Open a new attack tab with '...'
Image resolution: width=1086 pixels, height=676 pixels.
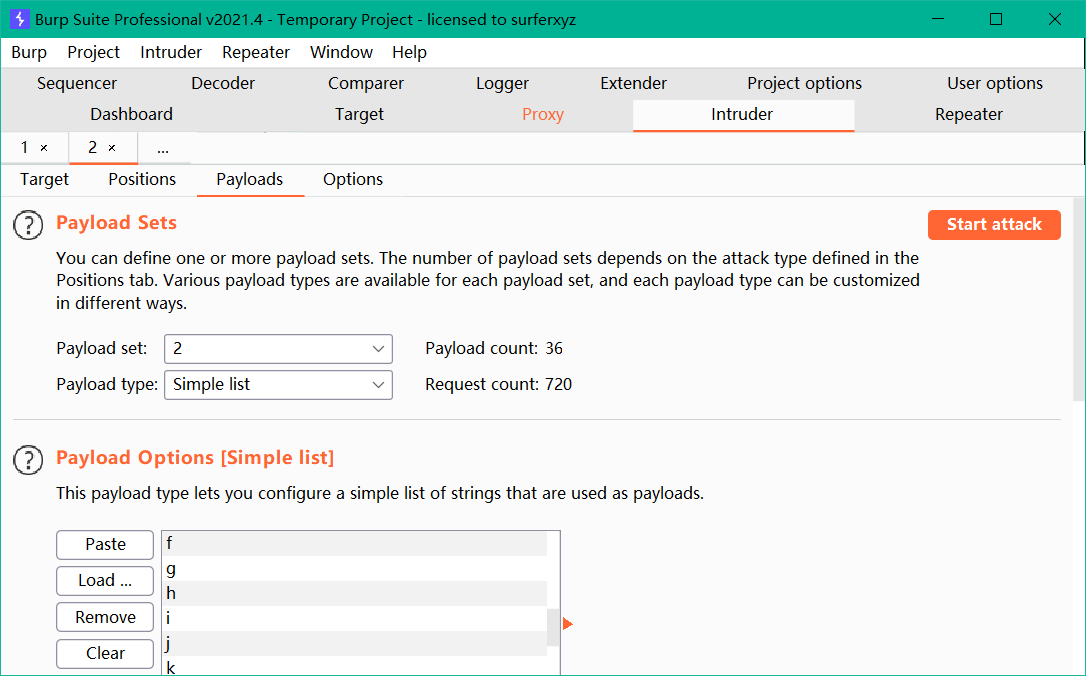coord(163,148)
